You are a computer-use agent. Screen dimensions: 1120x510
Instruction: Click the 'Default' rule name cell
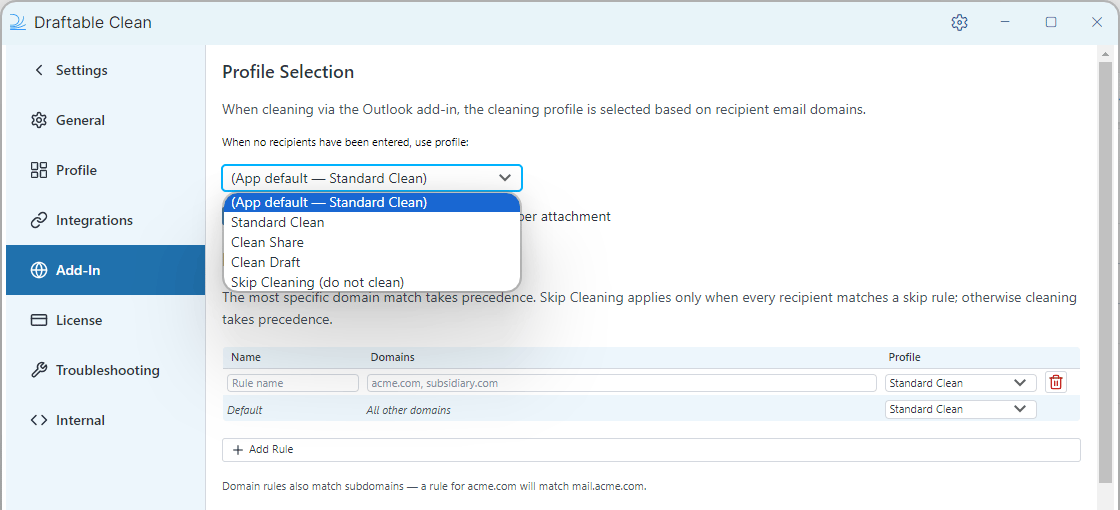[x=244, y=410]
